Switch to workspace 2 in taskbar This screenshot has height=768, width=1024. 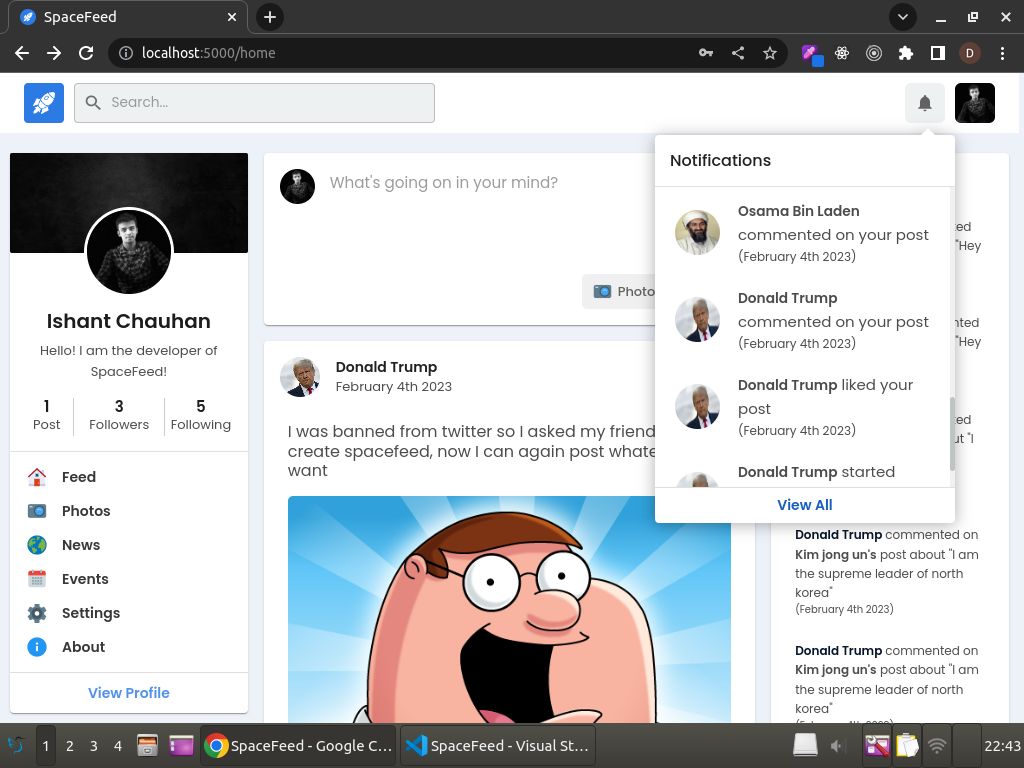(x=70, y=746)
